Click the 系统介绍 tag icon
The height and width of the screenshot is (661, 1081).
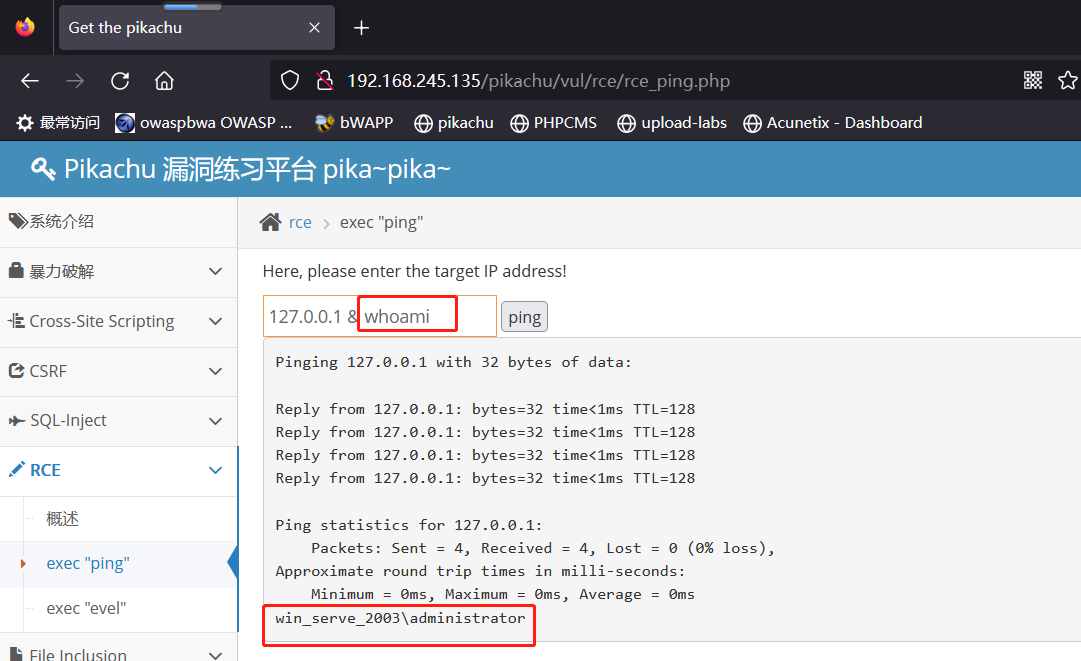click(x=17, y=221)
